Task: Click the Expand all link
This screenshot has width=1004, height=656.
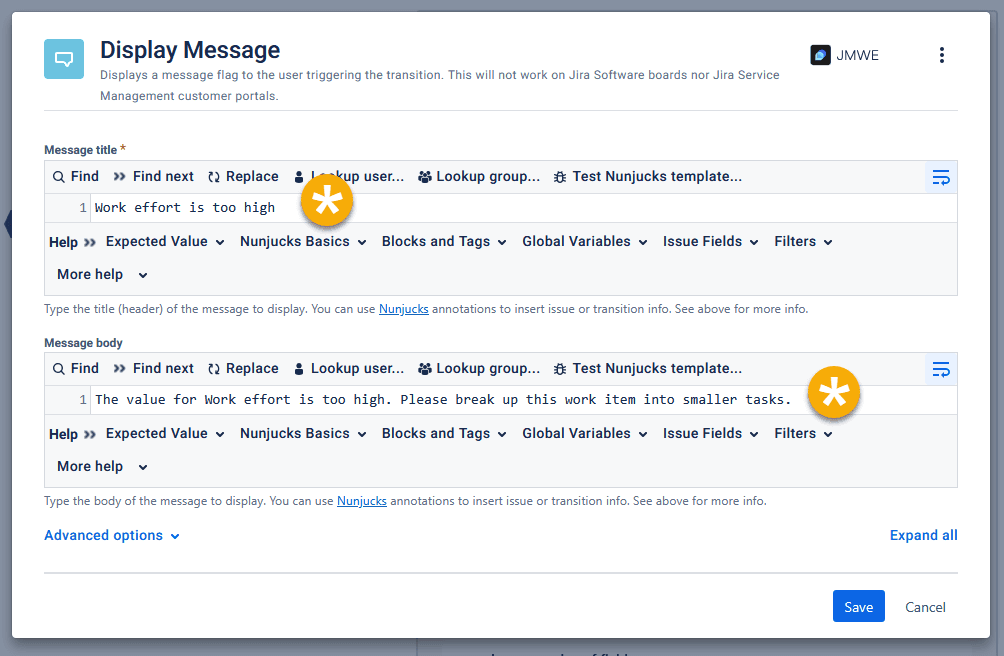Action: (x=923, y=536)
